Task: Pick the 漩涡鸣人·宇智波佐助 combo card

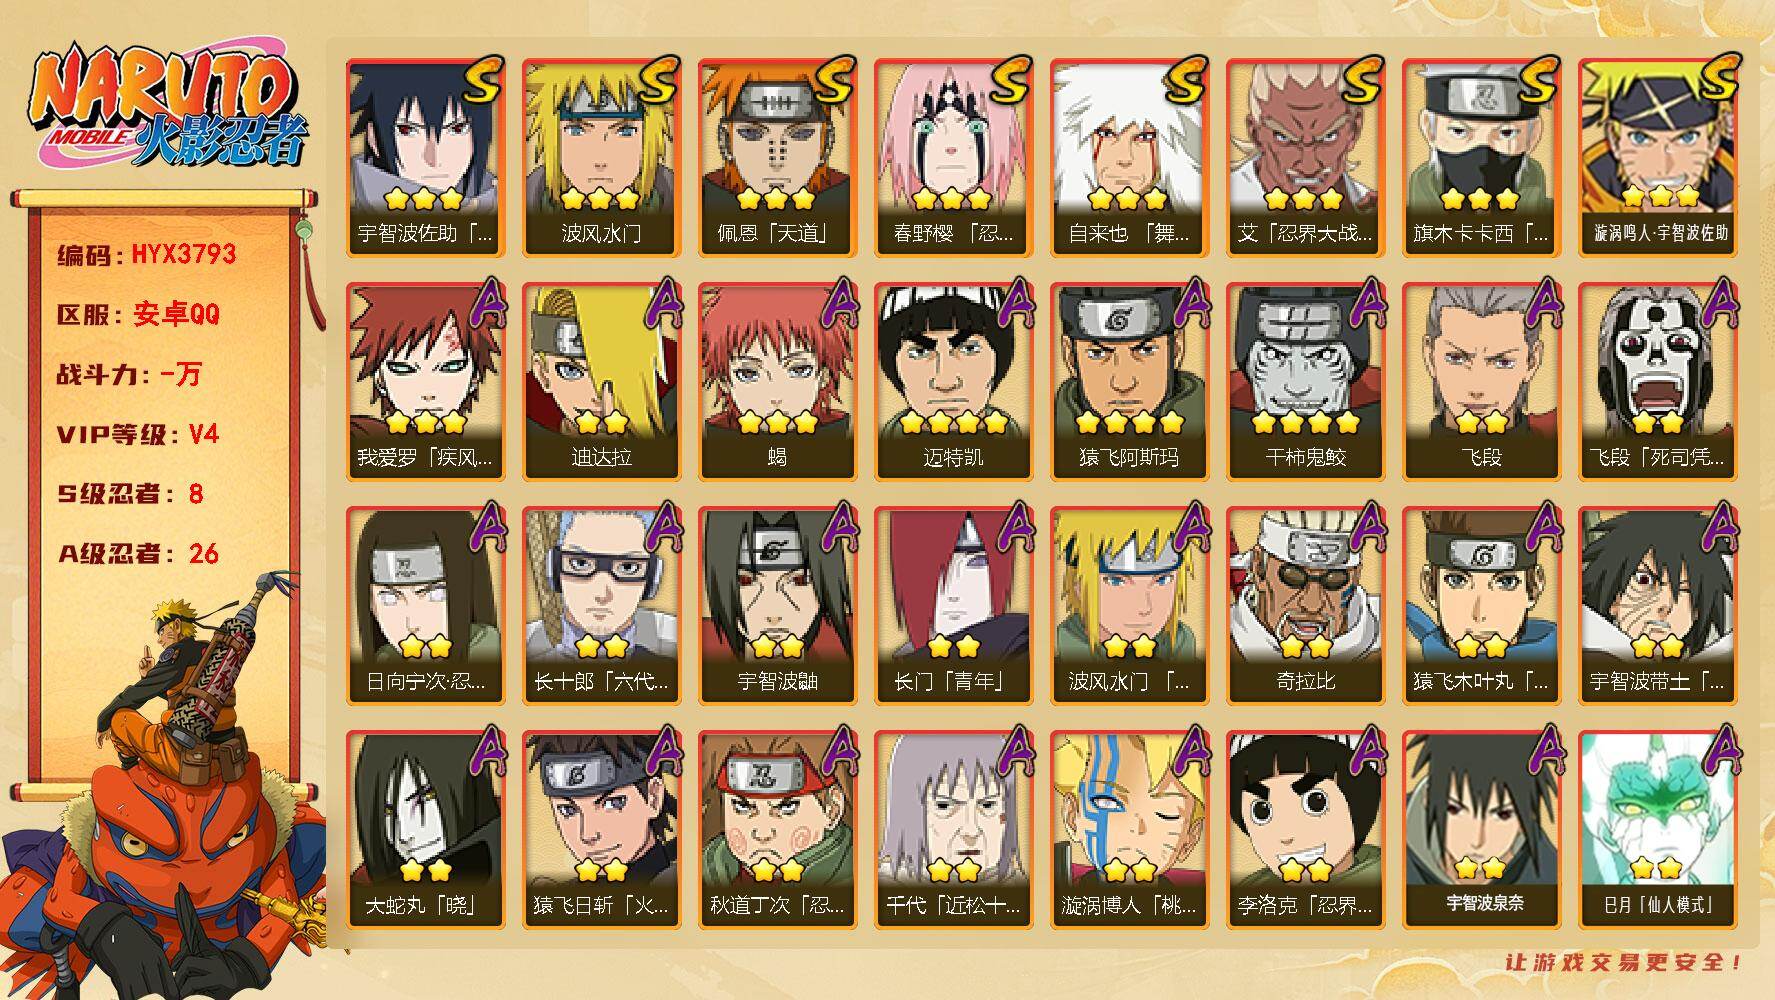Action: [1657, 157]
